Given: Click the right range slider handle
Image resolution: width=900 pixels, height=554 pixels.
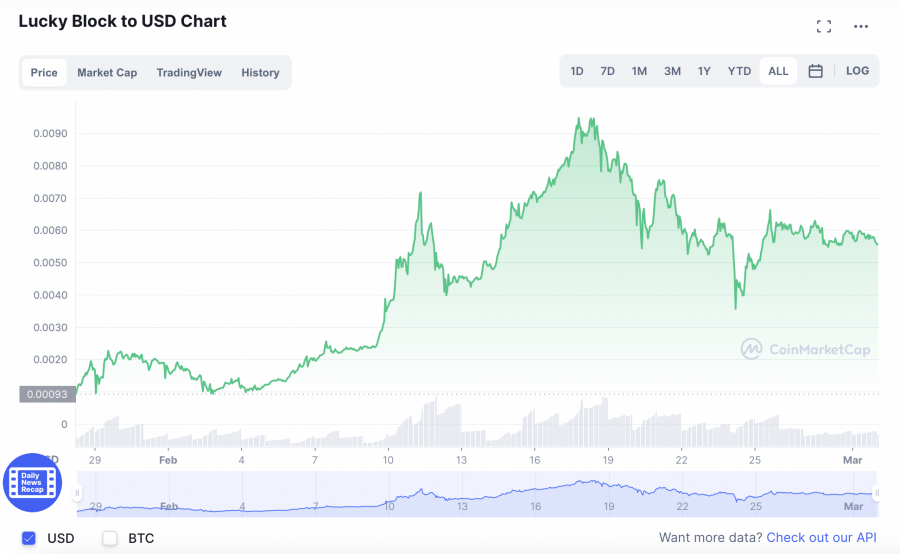Looking at the screenshot, I should click(x=876, y=493).
